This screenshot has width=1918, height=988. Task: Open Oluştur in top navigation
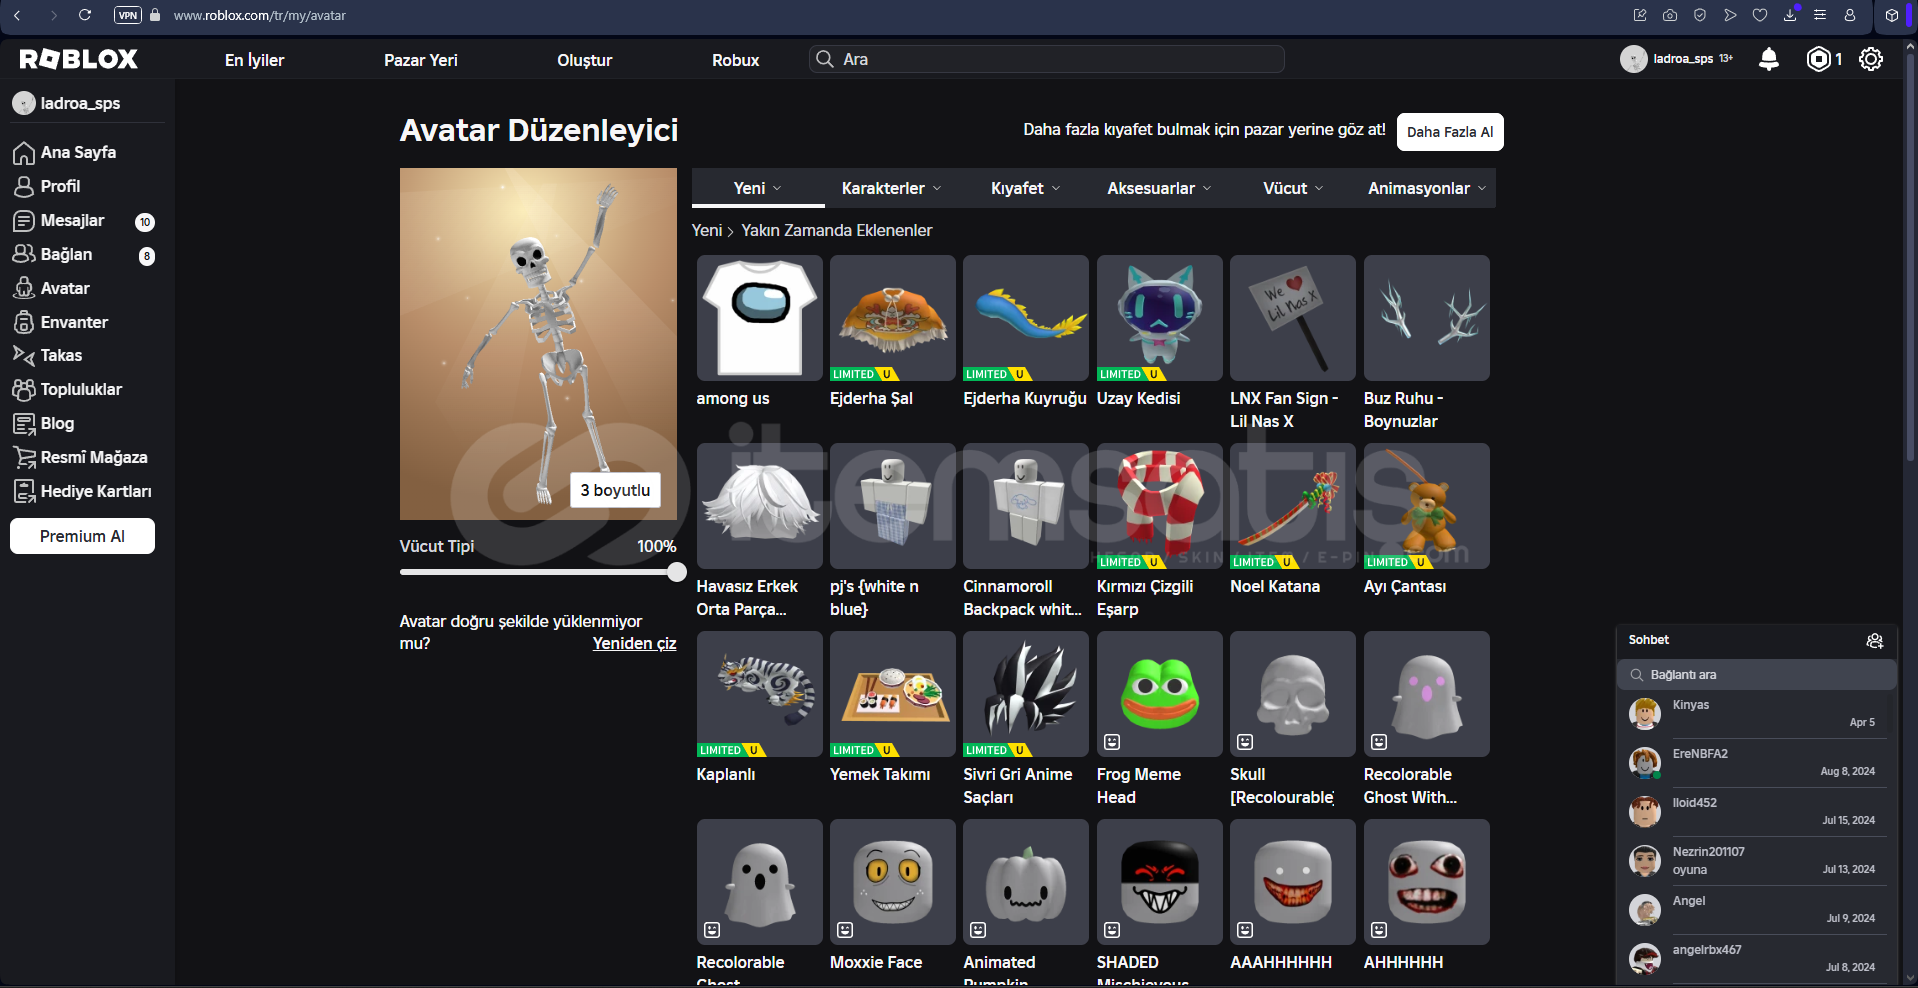pos(585,60)
